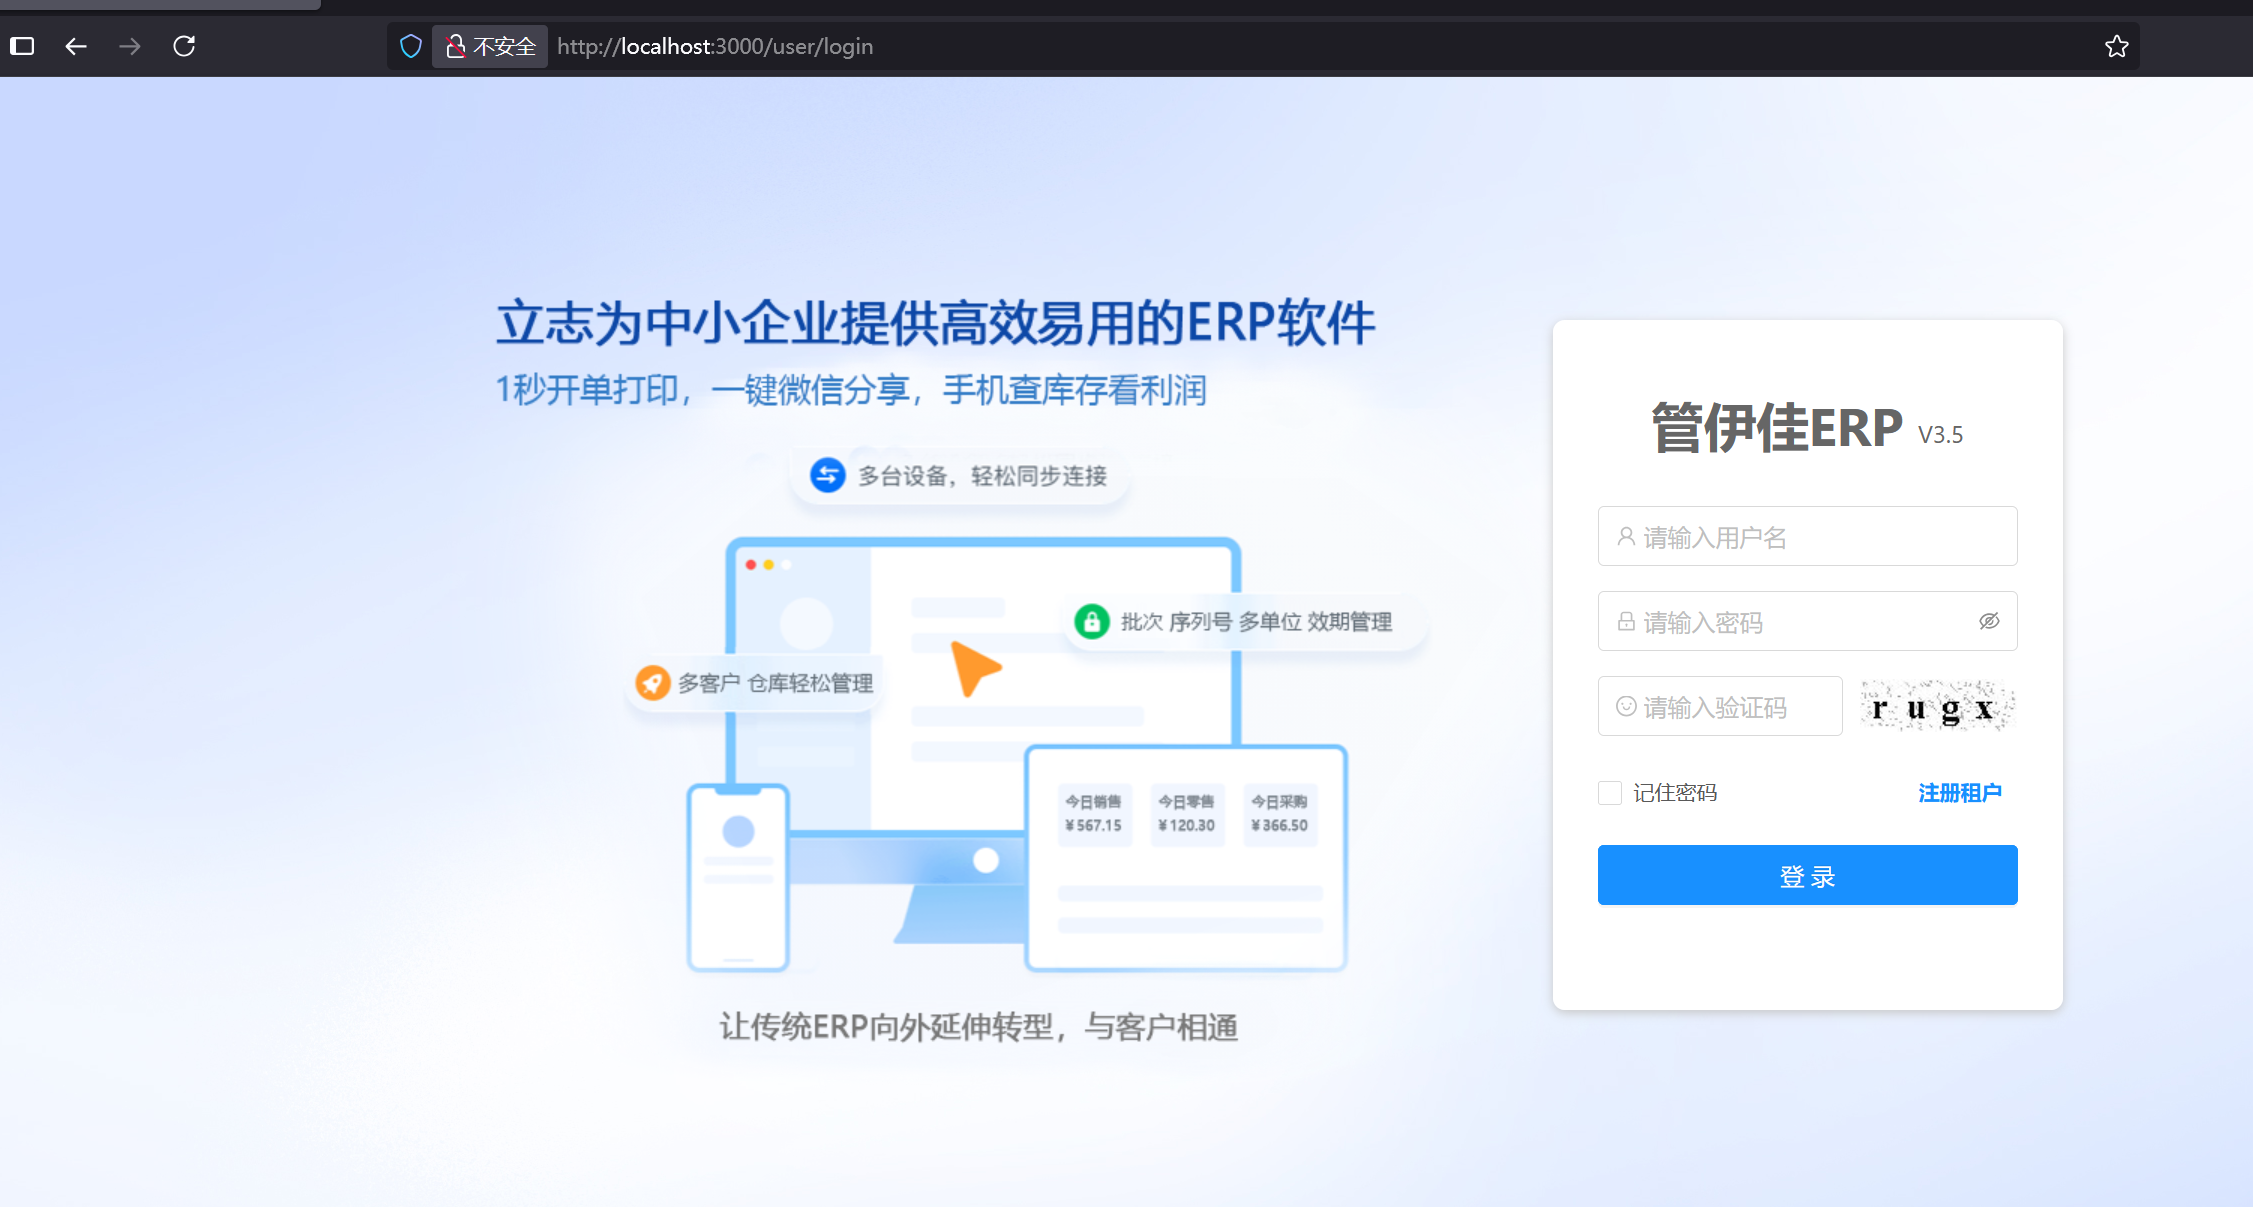Click the browser back arrow

[x=76, y=46]
